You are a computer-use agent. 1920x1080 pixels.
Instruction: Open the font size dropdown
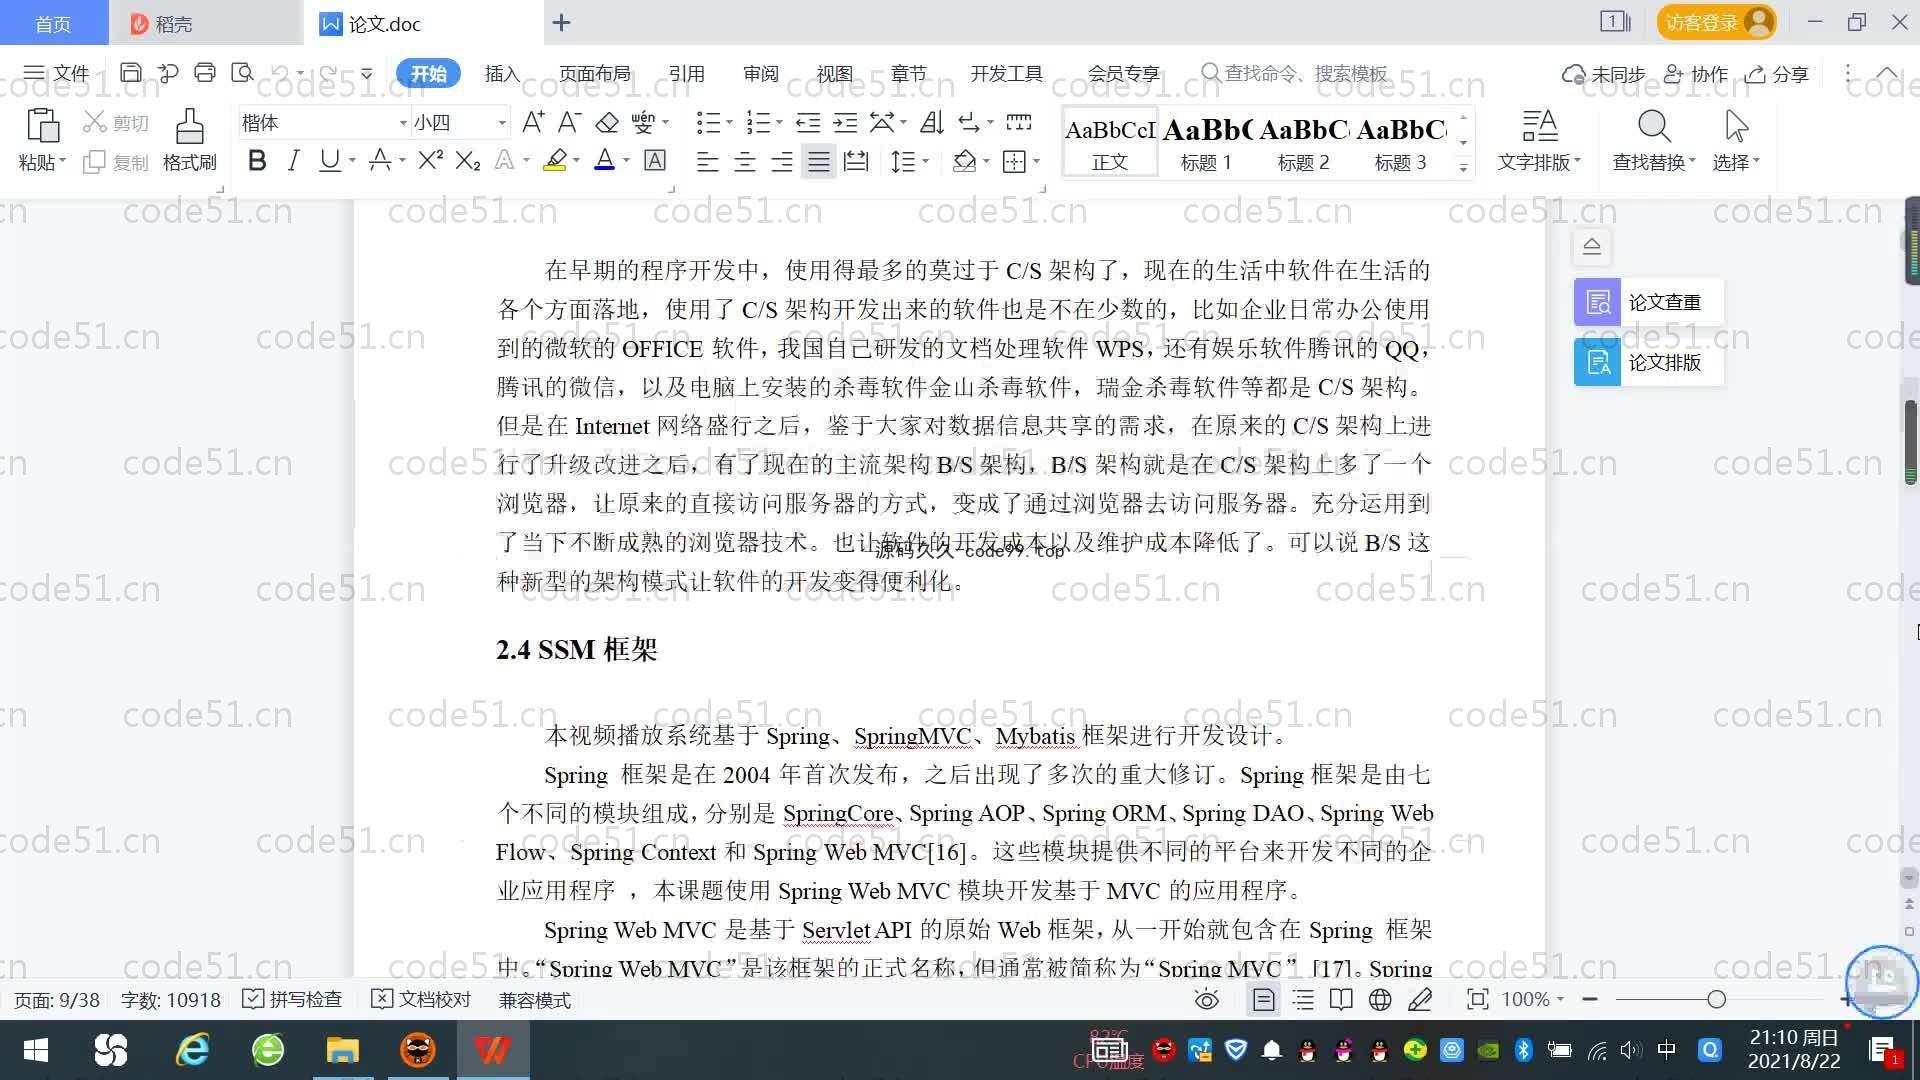pyautogui.click(x=502, y=122)
